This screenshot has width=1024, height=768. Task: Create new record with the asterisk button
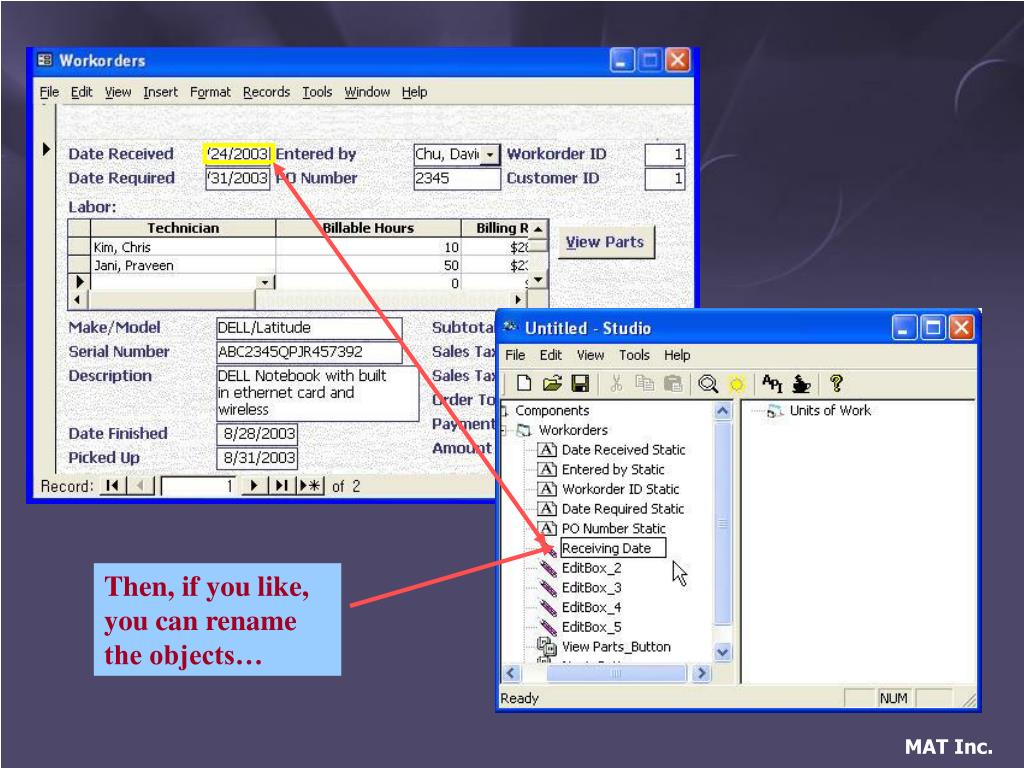pyautogui.click(x=310, y=486)
